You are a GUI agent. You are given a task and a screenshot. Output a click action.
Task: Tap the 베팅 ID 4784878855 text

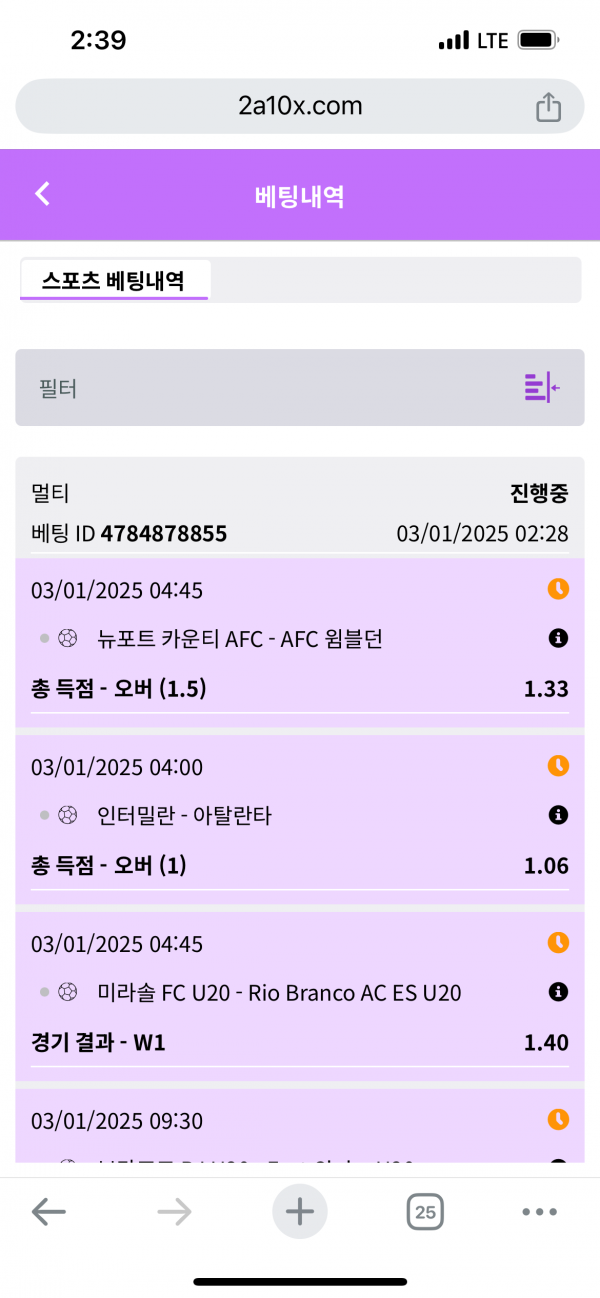click(130, 534)
